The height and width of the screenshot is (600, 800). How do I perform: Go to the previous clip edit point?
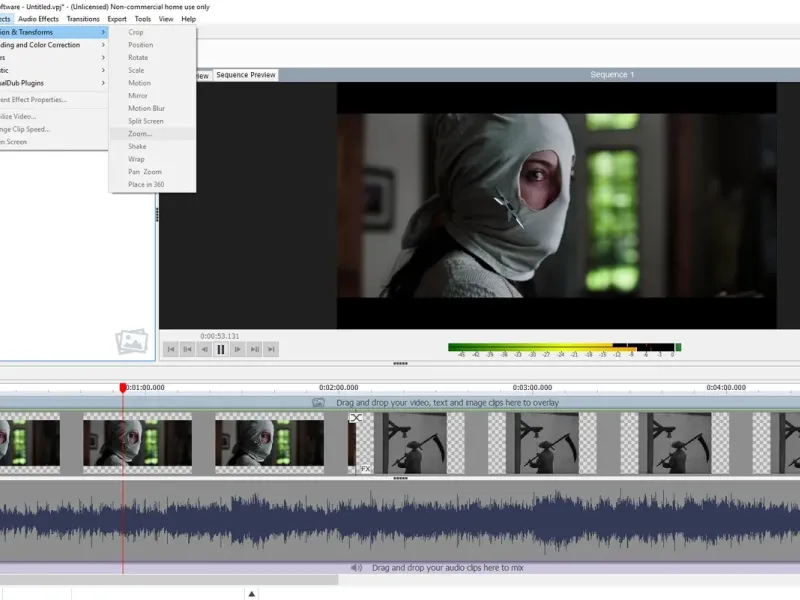pyautogui.click(x=188, y=349)
